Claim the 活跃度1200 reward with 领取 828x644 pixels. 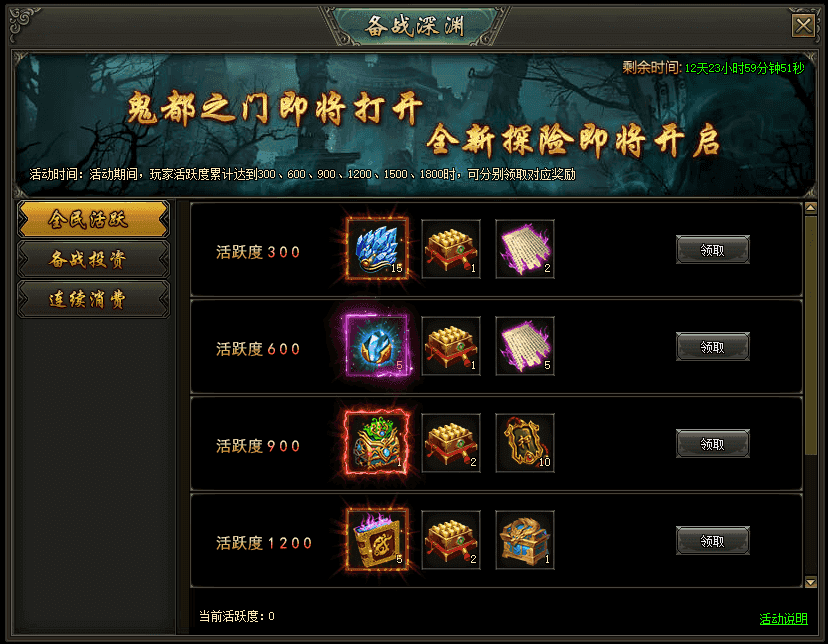pos(712,541)
